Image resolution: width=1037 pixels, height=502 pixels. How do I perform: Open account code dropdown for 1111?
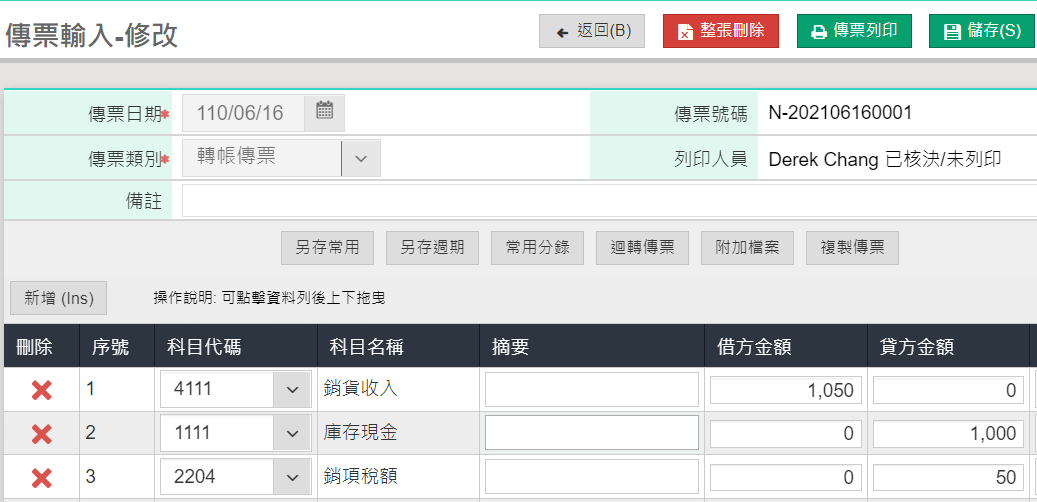[x=291, y=433]
